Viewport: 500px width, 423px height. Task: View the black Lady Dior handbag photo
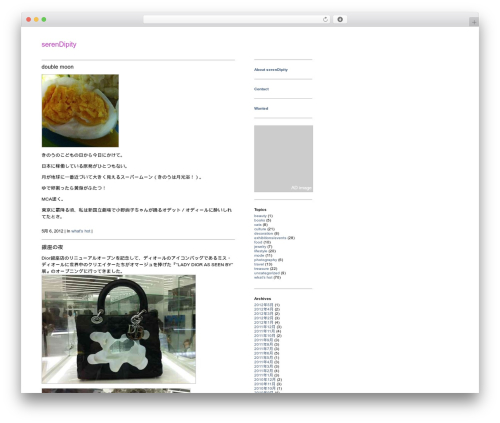coord(119,329)
